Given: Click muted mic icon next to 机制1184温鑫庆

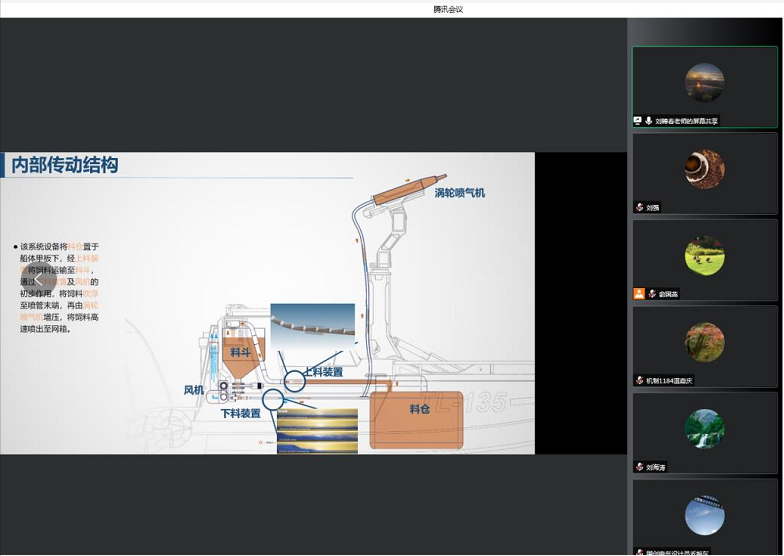Looking at the screenshot, I should [x=639, y=380].
